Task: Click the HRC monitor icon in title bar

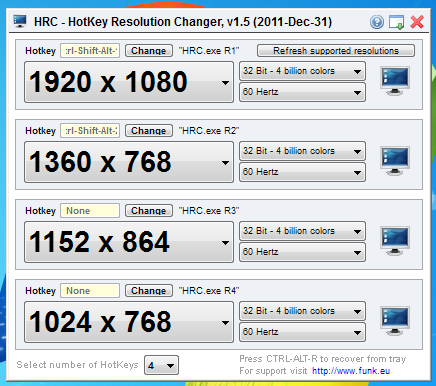Action: pyautogui.click(x=20, y=22)
